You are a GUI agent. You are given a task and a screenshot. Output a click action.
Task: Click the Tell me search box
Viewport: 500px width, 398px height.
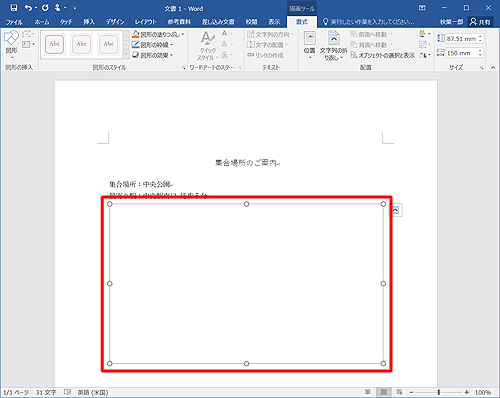[369, 22]
